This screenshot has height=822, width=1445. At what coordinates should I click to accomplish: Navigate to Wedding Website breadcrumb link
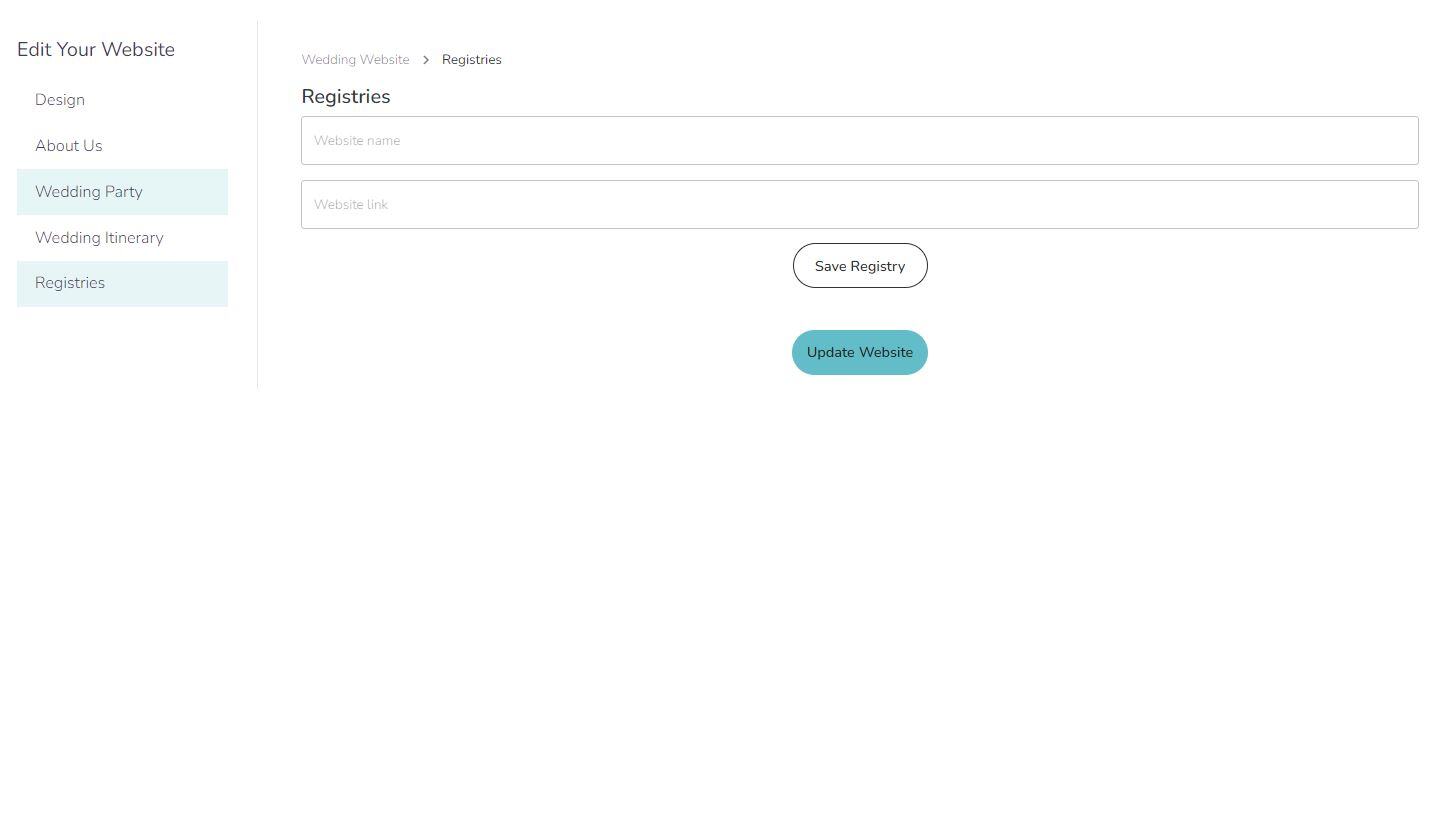click(x=355, y=60)
